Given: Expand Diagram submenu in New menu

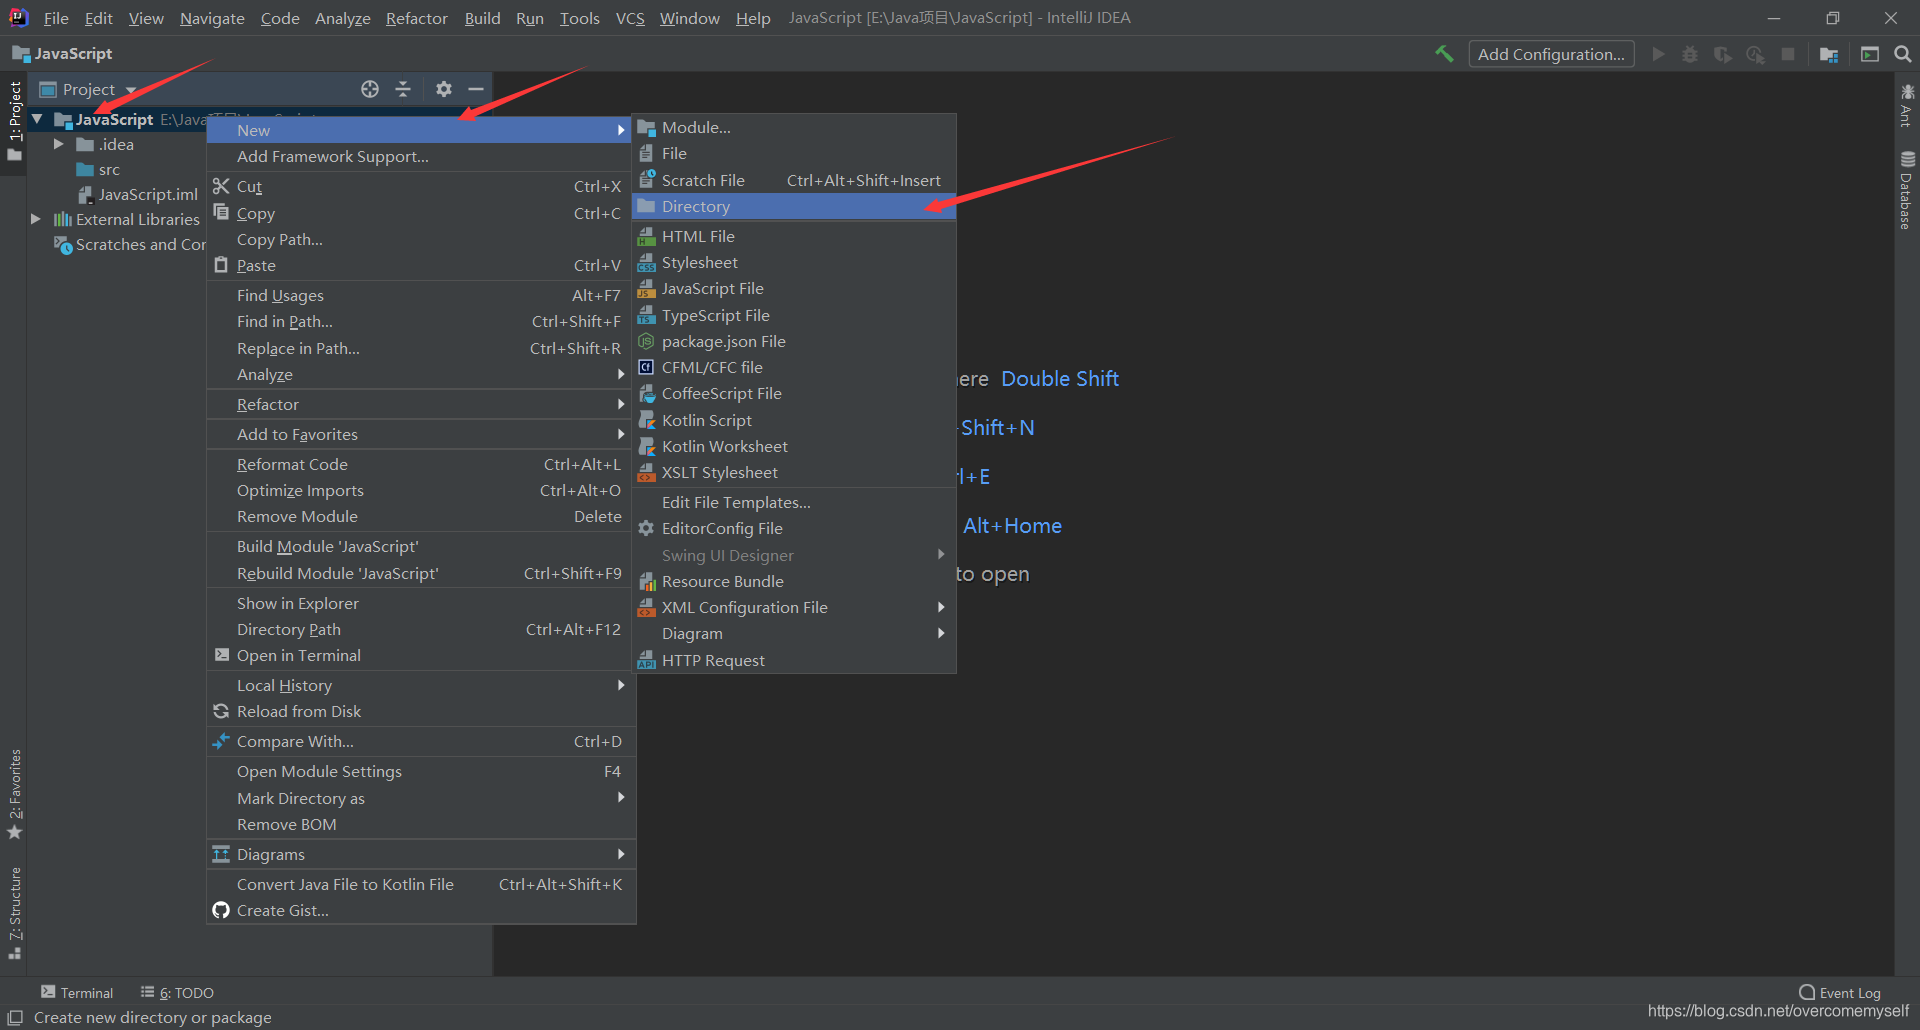Looking at the screenshot, I should [x=794, y=633].
